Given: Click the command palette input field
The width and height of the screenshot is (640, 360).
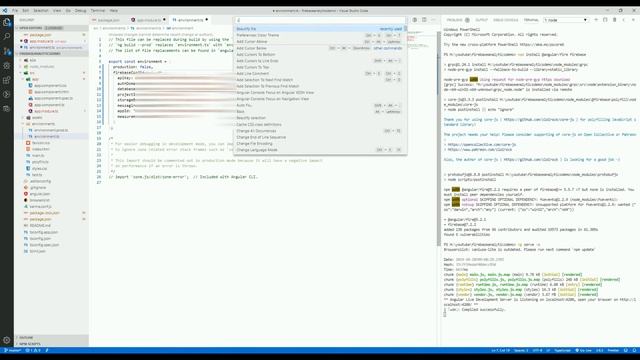Looking at the screenshot, I should coord(320,20).
